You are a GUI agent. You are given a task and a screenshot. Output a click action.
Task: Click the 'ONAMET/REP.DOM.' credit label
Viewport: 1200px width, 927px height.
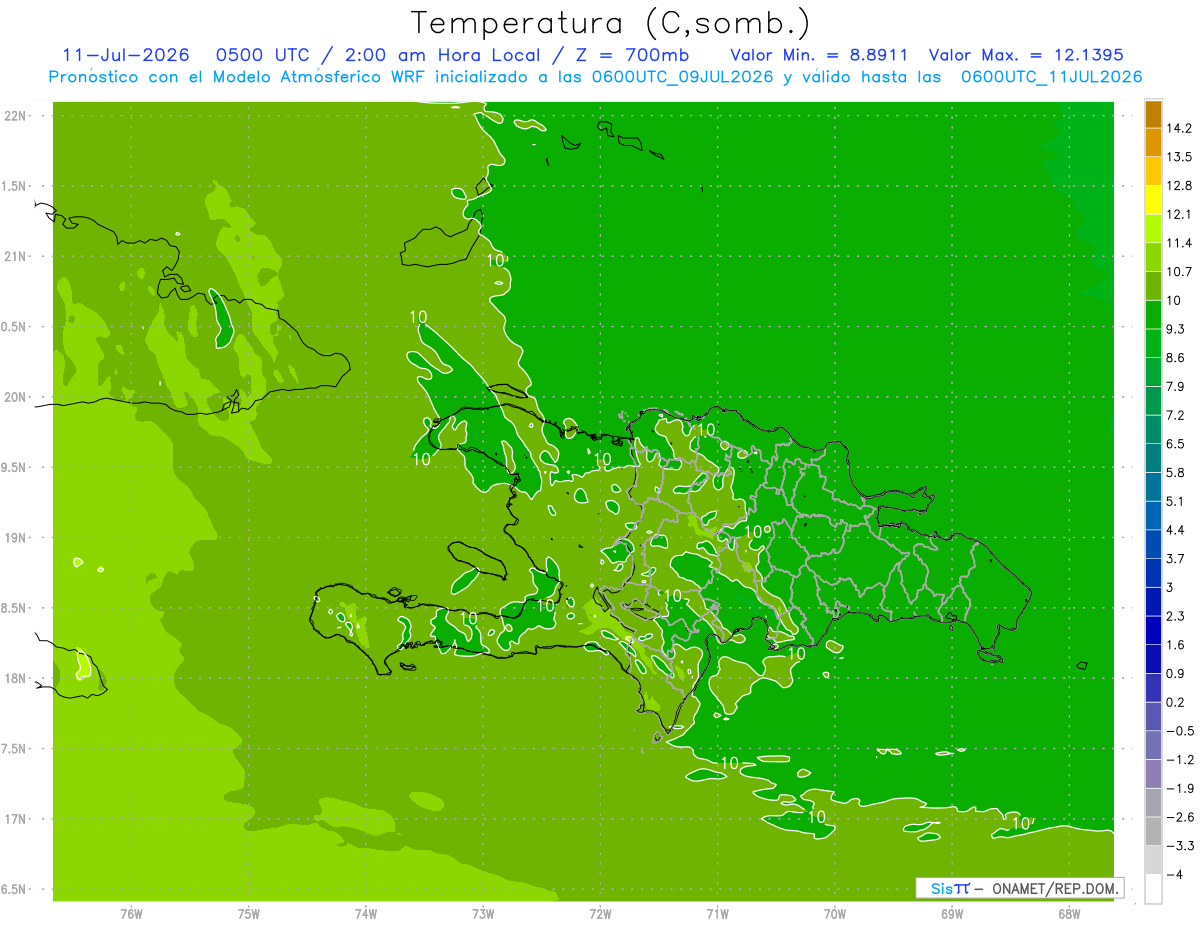[1054, 888]
